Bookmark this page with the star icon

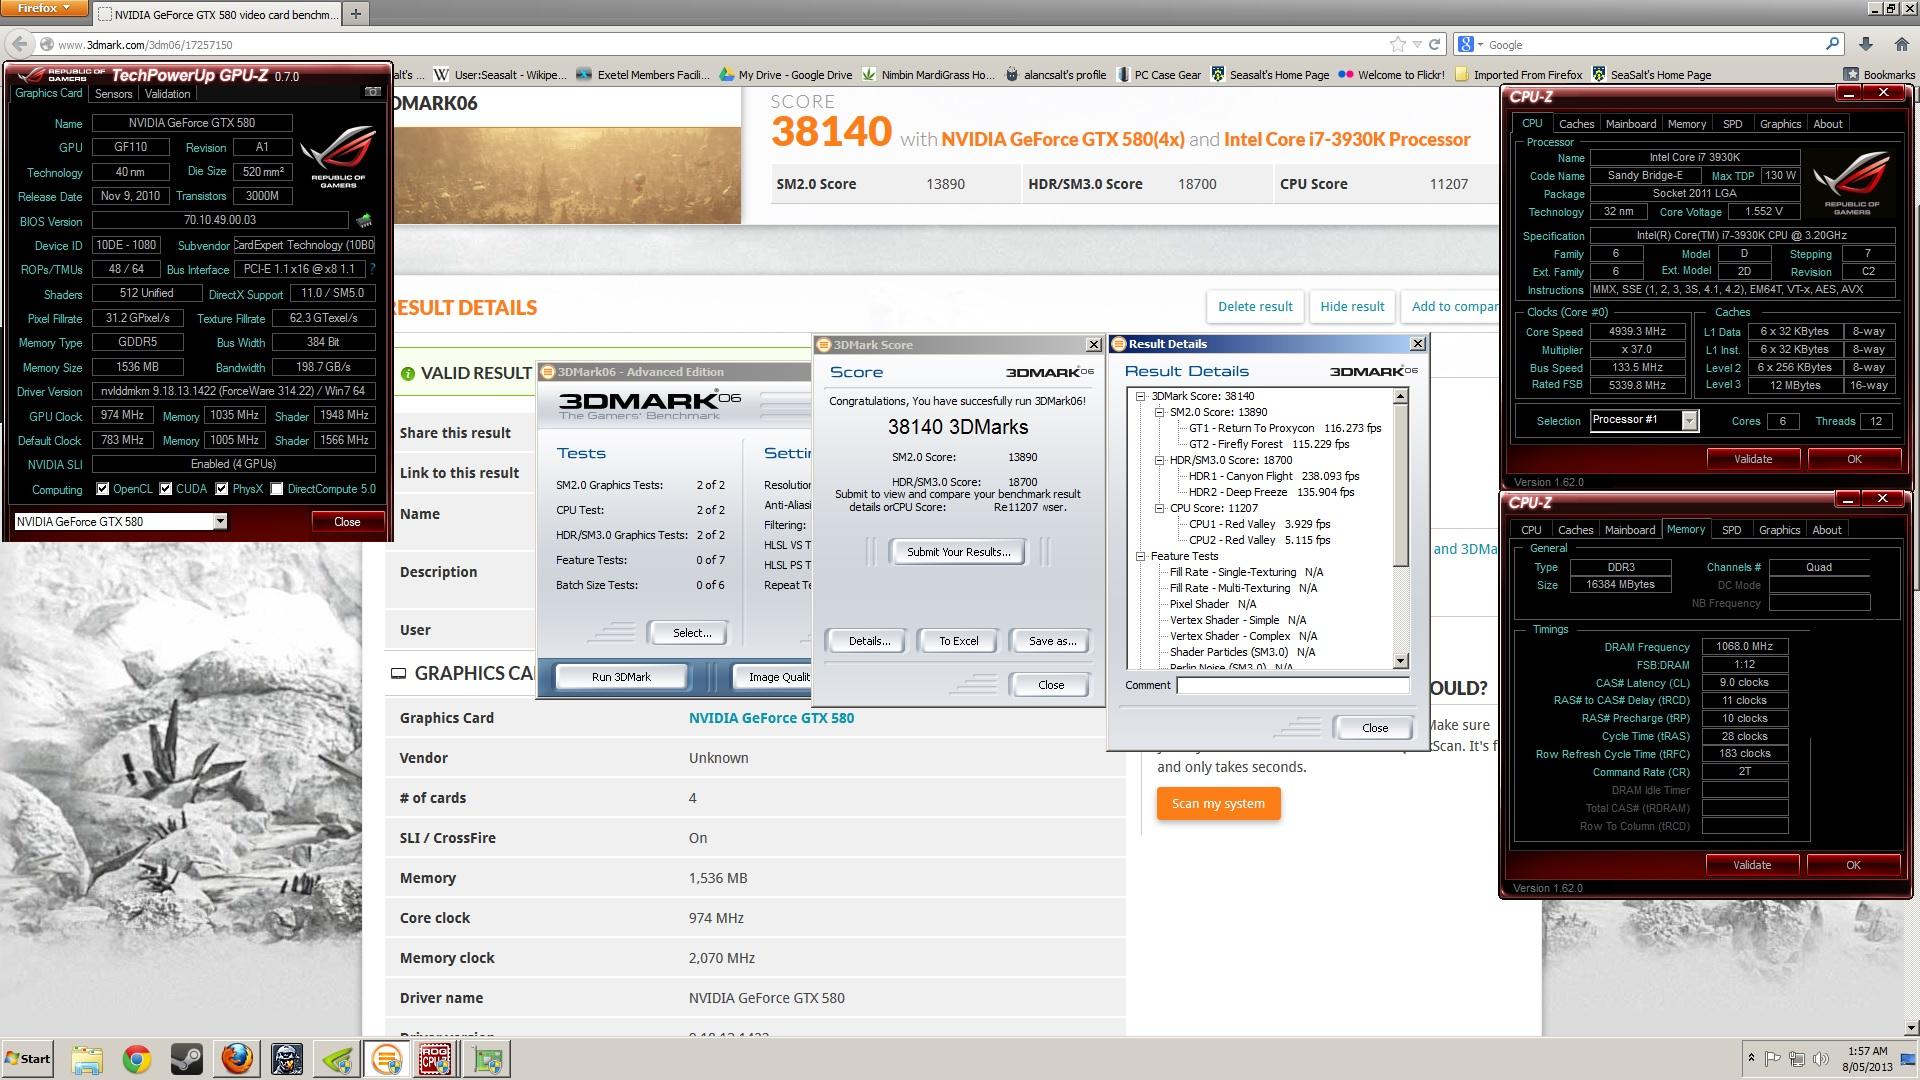[1397, 44]
